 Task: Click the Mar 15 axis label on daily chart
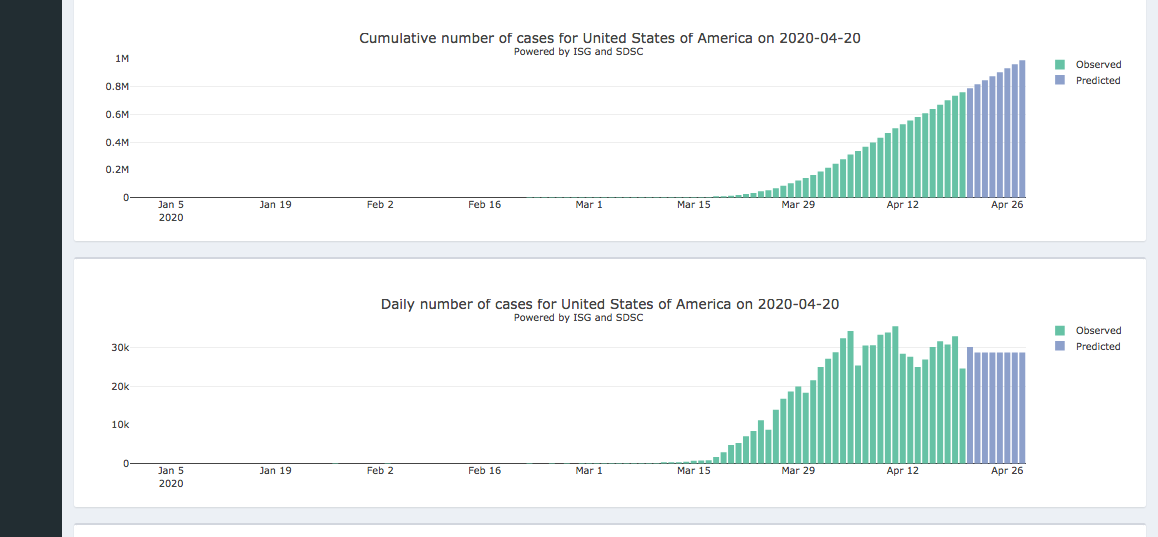[693, 471]
